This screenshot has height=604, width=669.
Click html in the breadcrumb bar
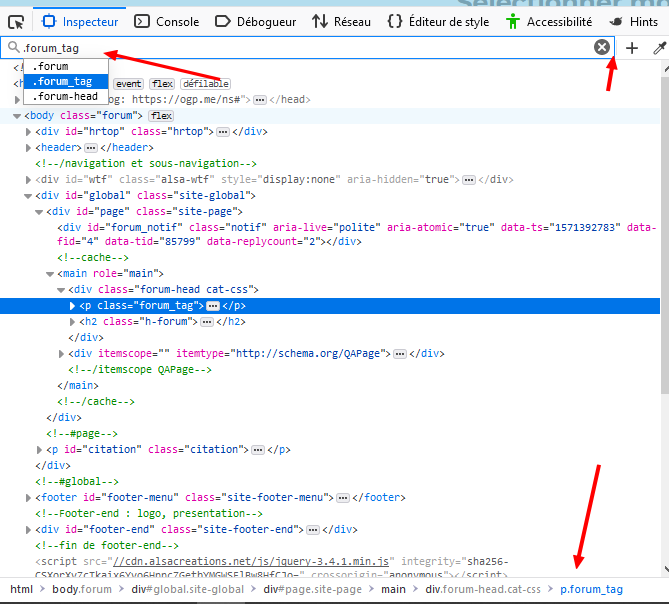point(21,589)
